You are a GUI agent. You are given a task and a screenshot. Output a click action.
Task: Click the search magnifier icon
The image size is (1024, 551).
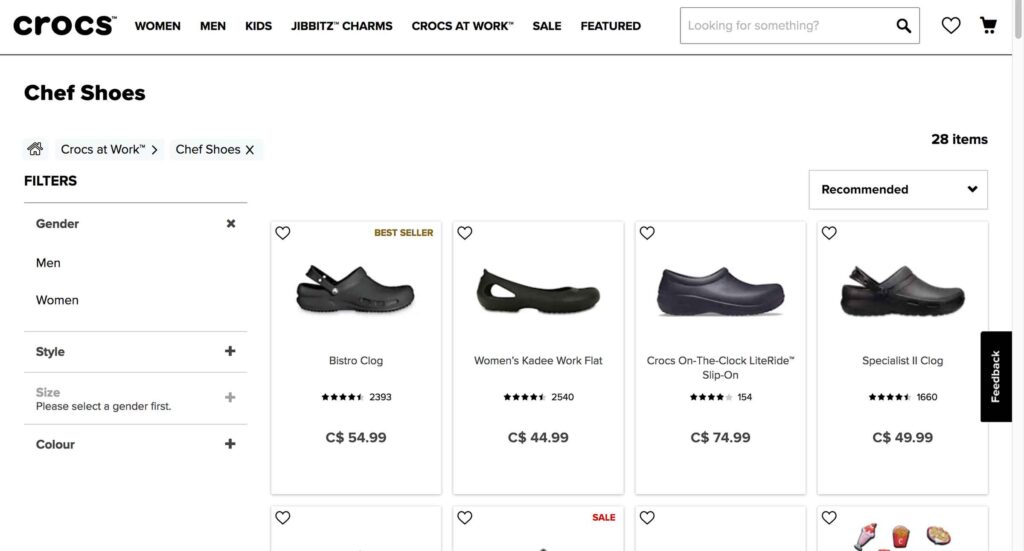[x=903, y=26]
